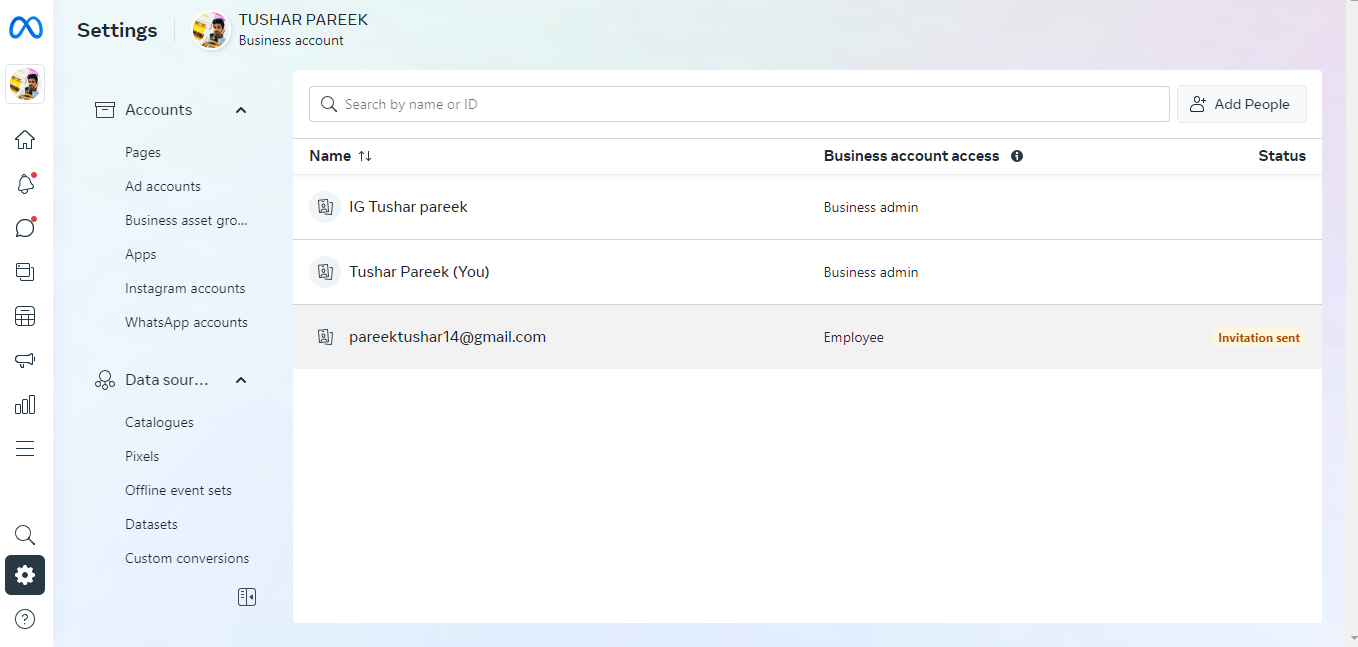Open Ad accounts in the settings menu

click(x=163, y=186)
